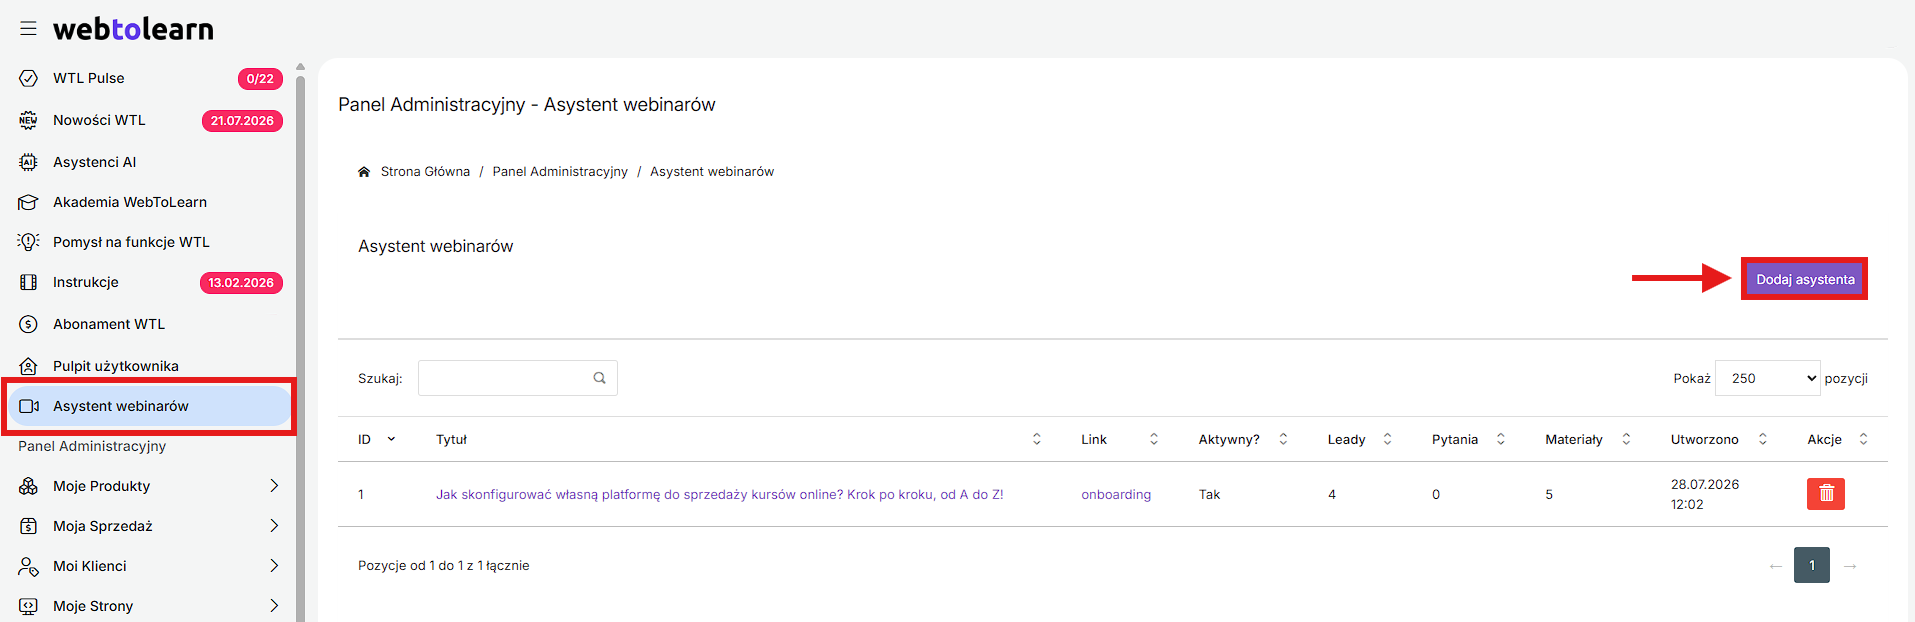
Task: Click the Asystent webinarów breadcrumb
Action: [x=712, y=172]
